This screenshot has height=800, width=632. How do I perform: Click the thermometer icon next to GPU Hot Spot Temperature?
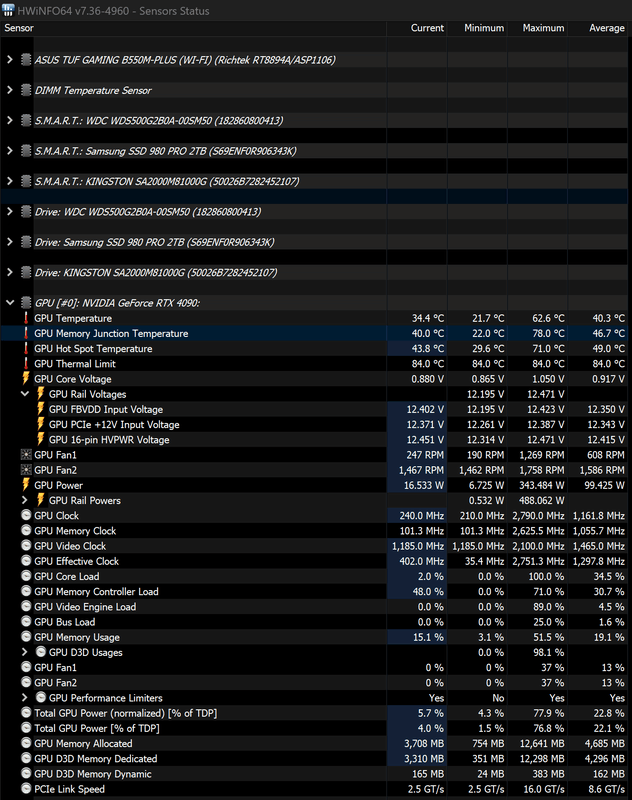[x=26, y=349]
